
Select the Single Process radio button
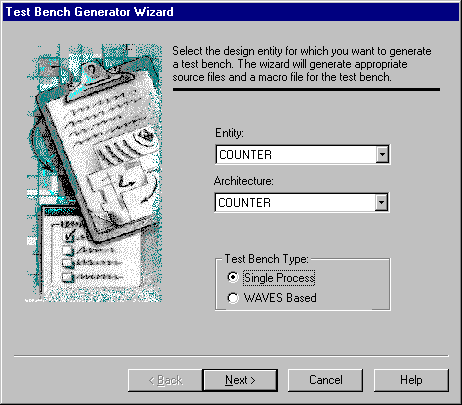[x=233, y=277]
